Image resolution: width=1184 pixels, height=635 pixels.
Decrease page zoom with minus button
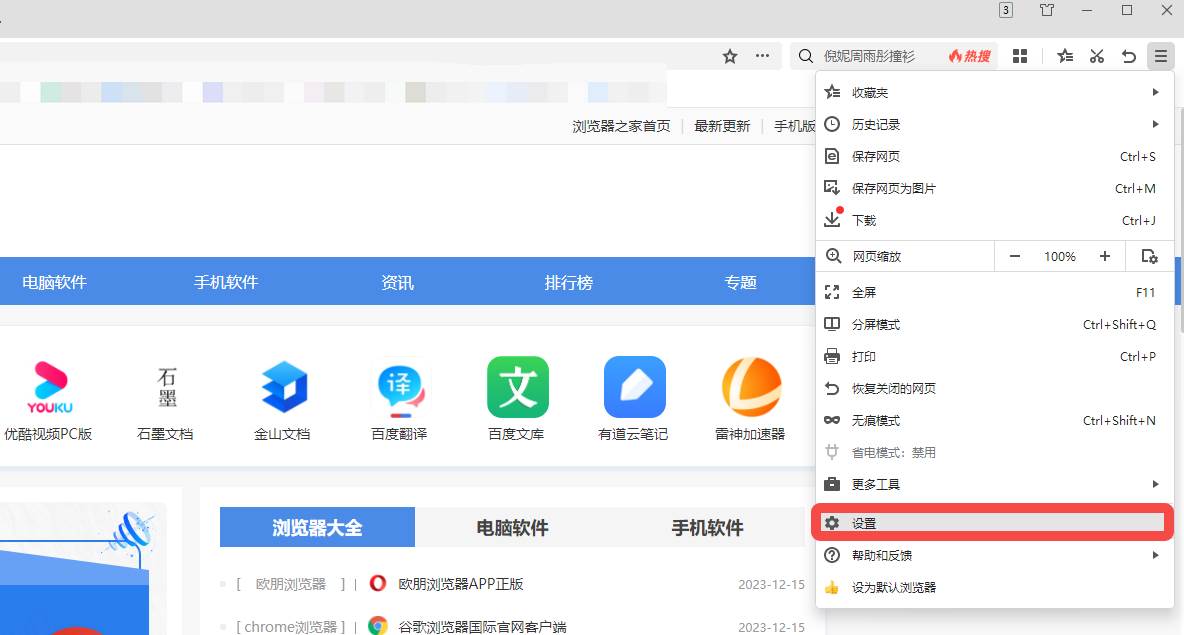[x=1015, y=257]
